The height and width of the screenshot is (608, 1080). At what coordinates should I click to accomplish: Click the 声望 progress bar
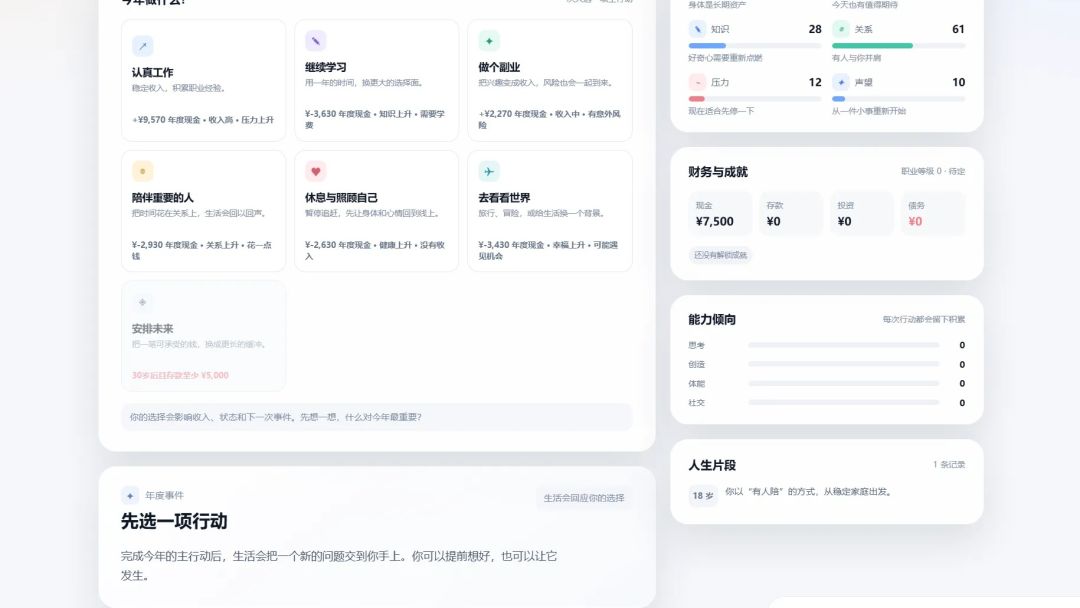tap(898, 98)
